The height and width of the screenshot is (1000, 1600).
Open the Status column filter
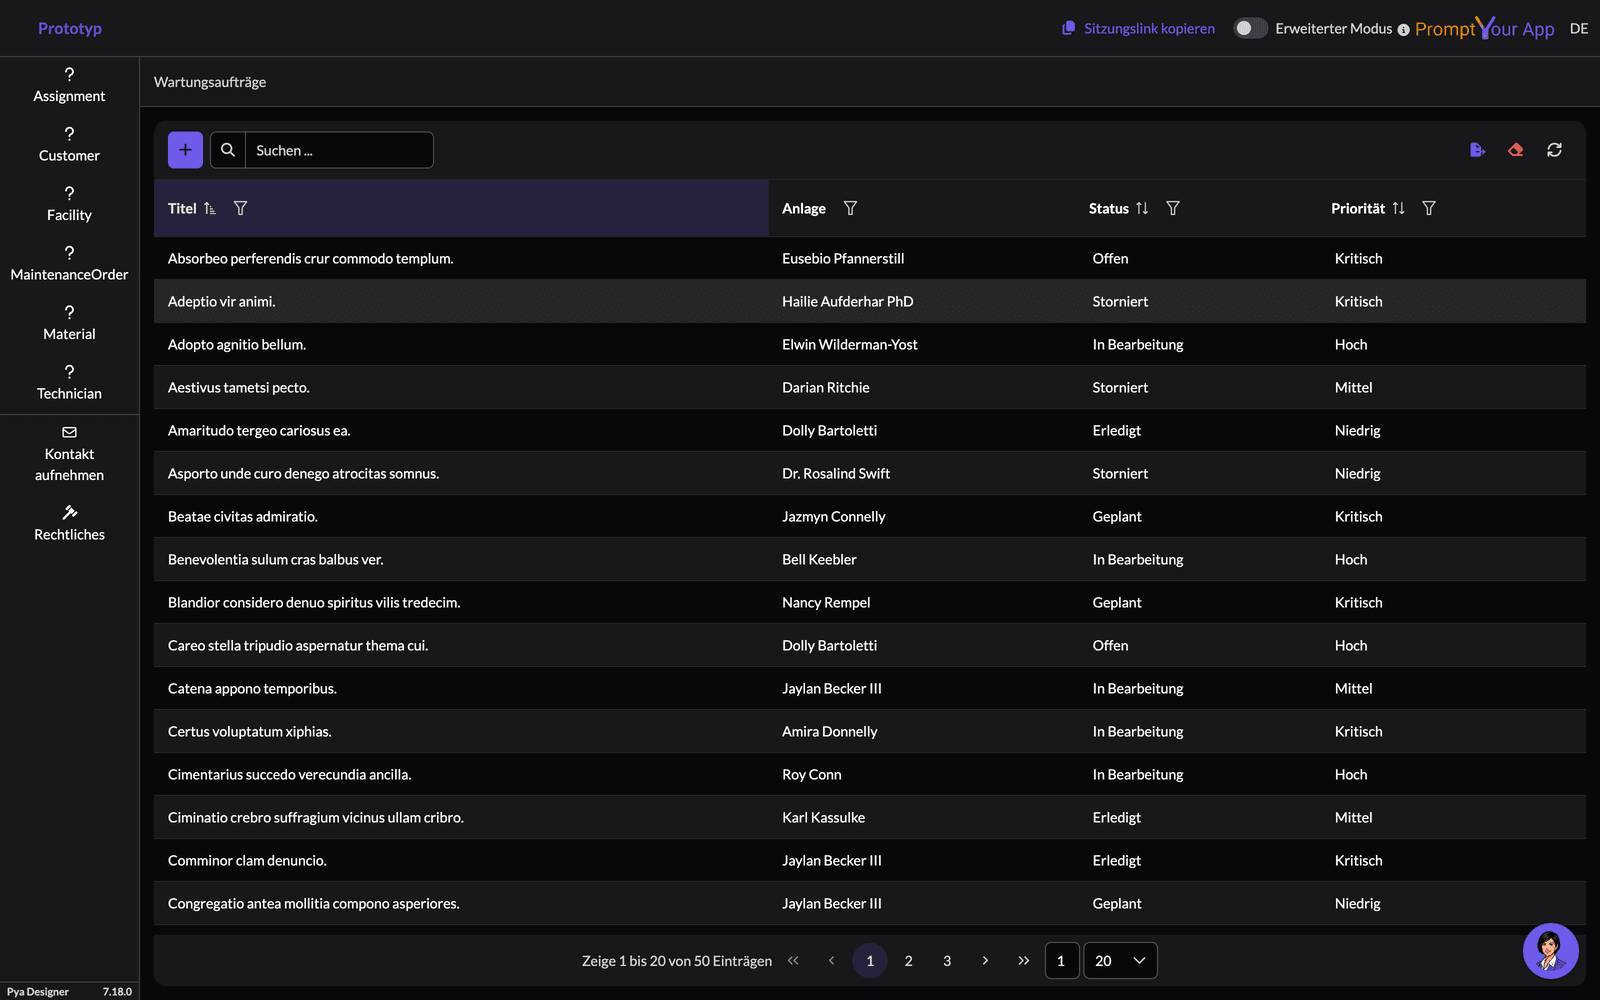tap(1173, 208)
